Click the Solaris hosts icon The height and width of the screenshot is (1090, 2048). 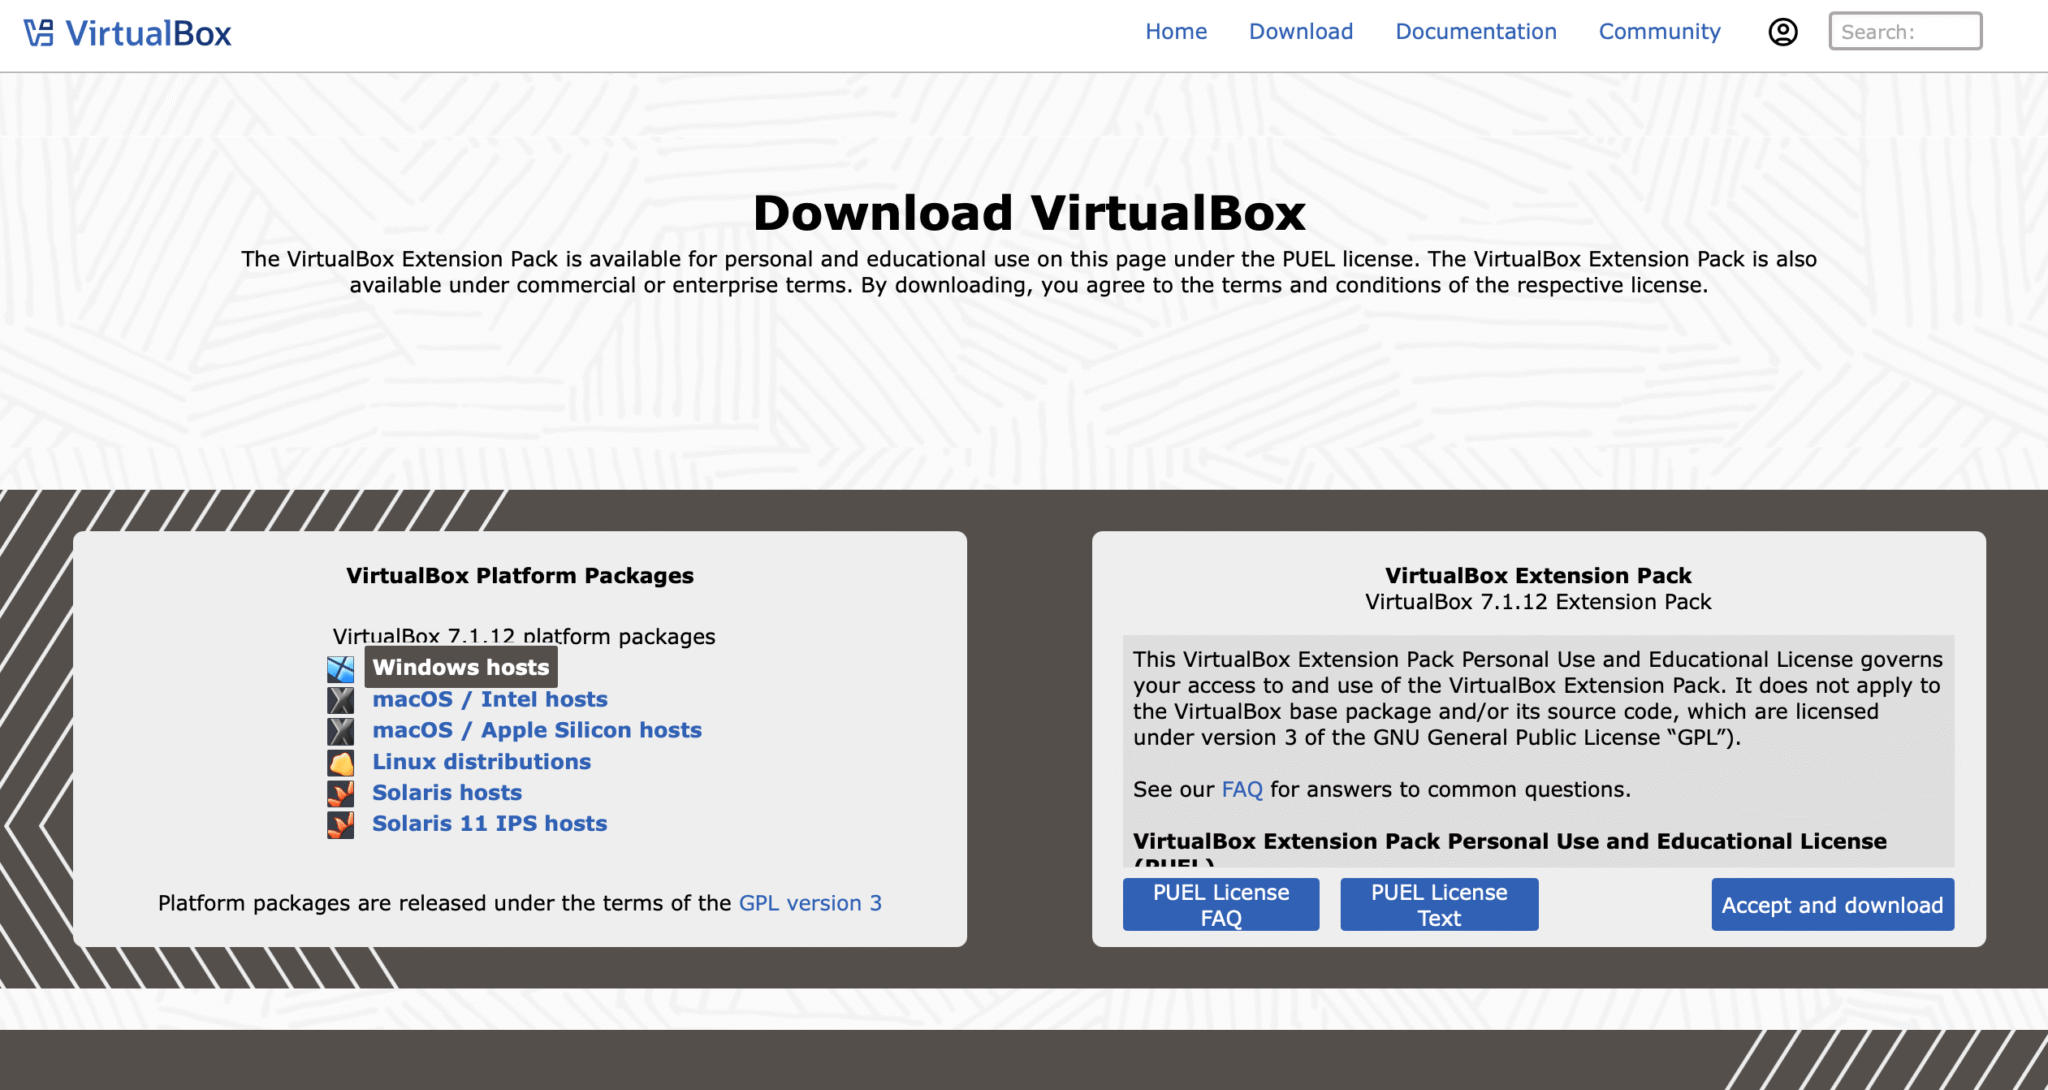tap(341, 794)
